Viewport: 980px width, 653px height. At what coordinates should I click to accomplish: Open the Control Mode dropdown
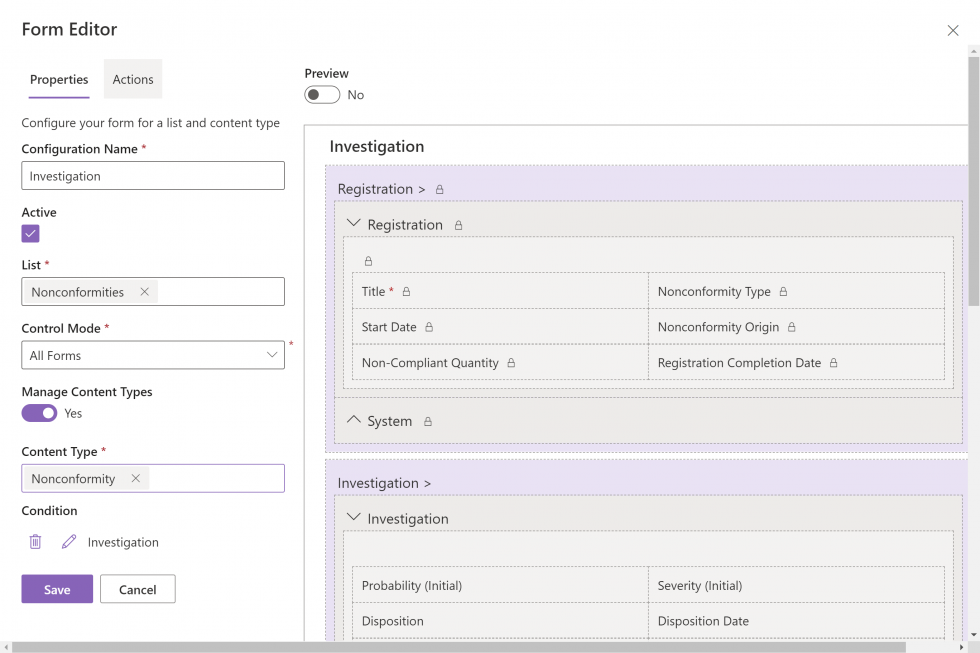(x=272, y=355)
